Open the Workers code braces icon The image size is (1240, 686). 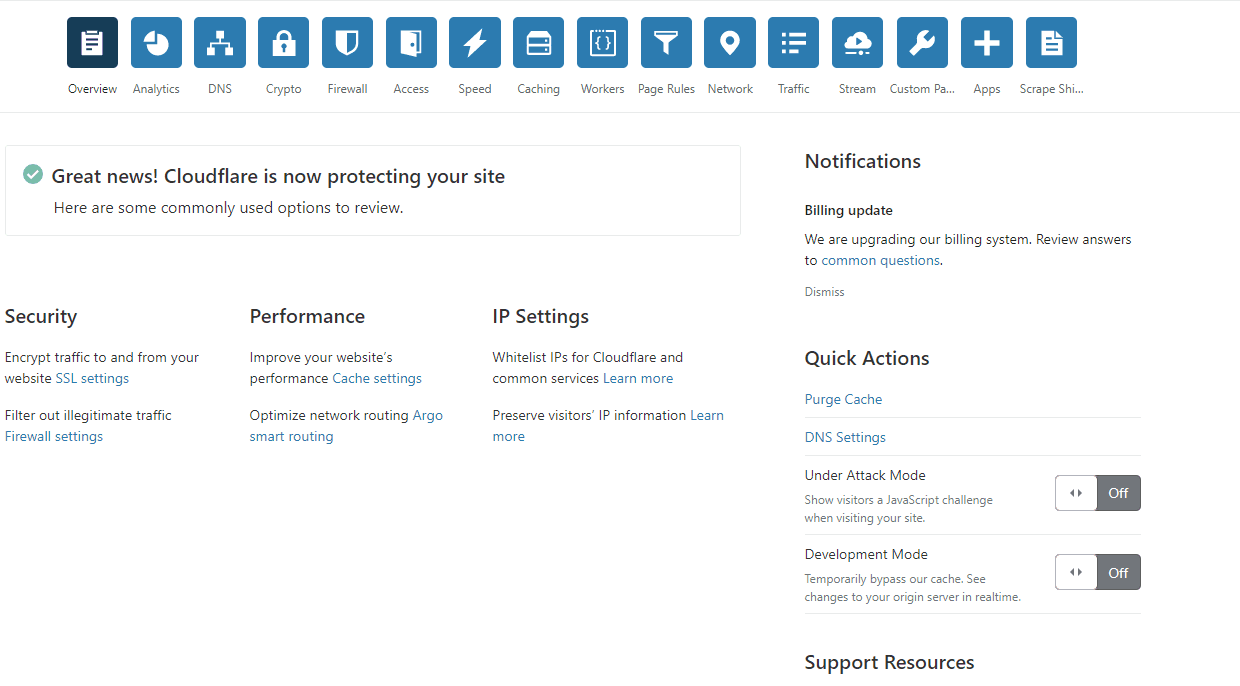[602, 43]
